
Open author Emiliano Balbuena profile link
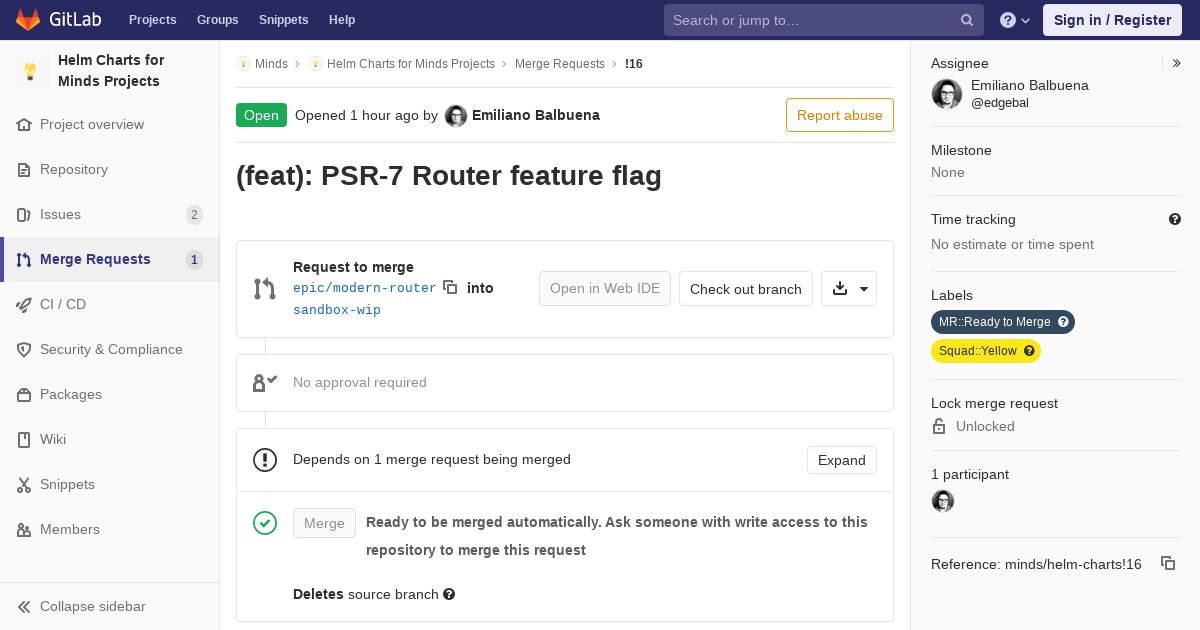click(536, 115)
